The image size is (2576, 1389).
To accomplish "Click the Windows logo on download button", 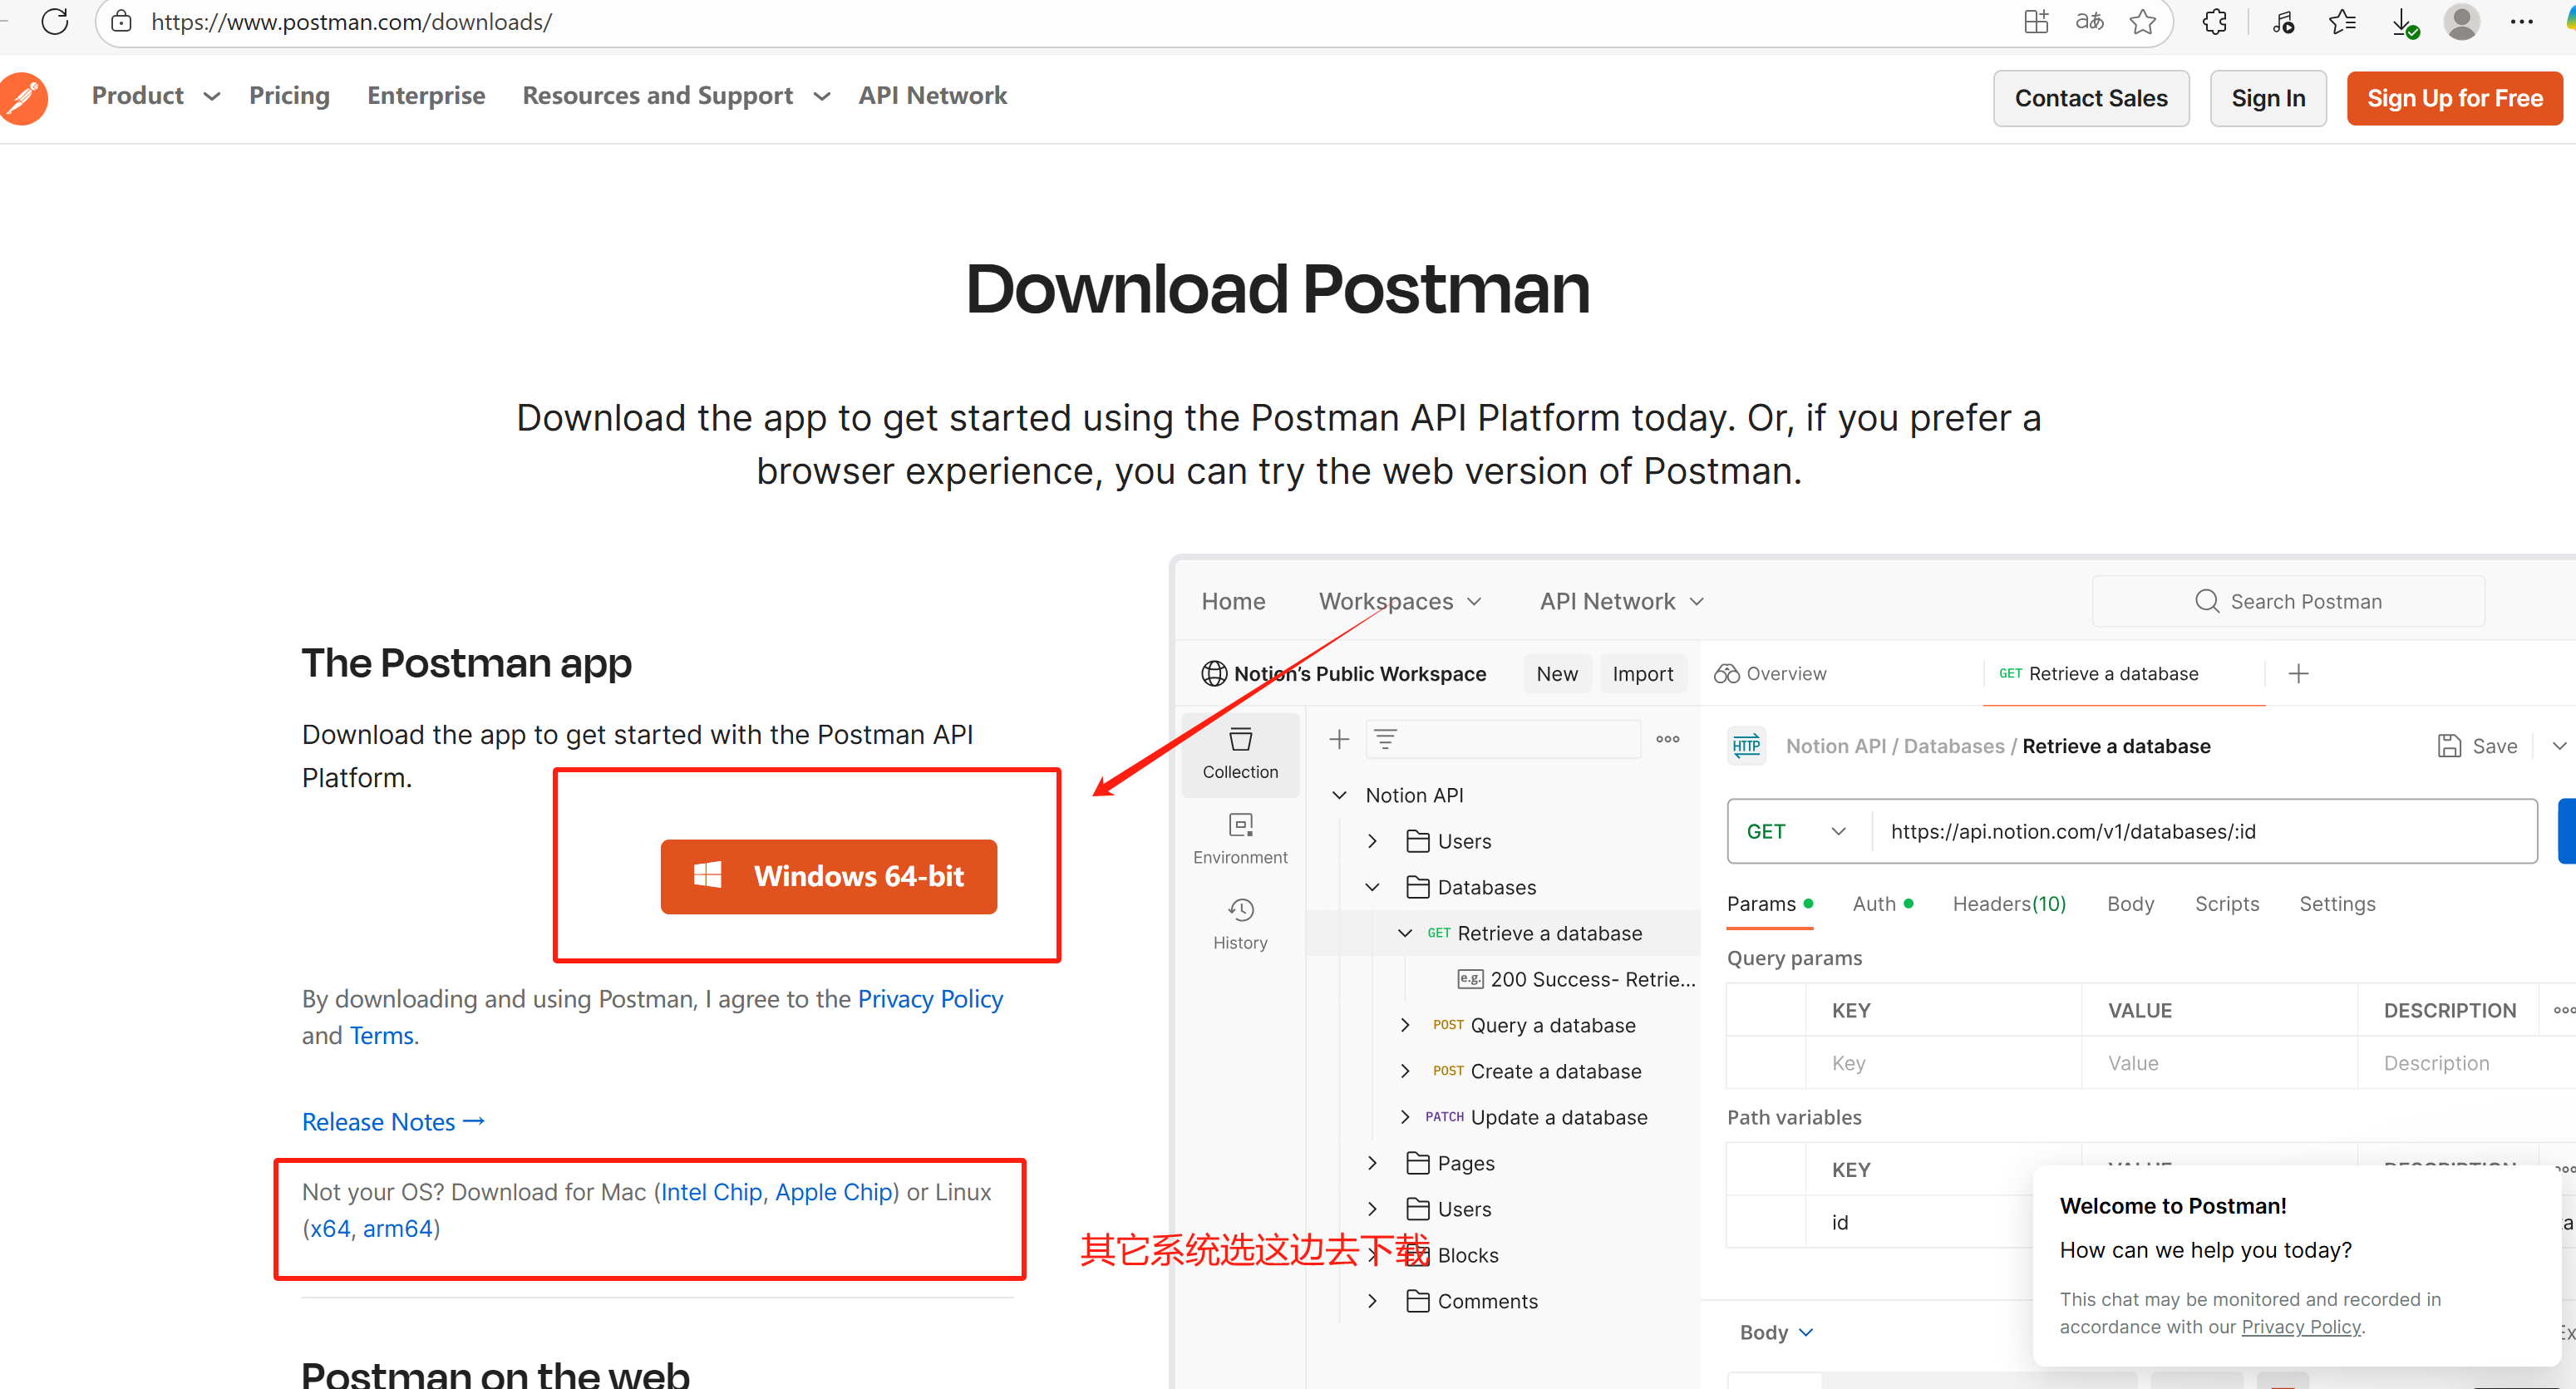I will click(x=707, y=875).
